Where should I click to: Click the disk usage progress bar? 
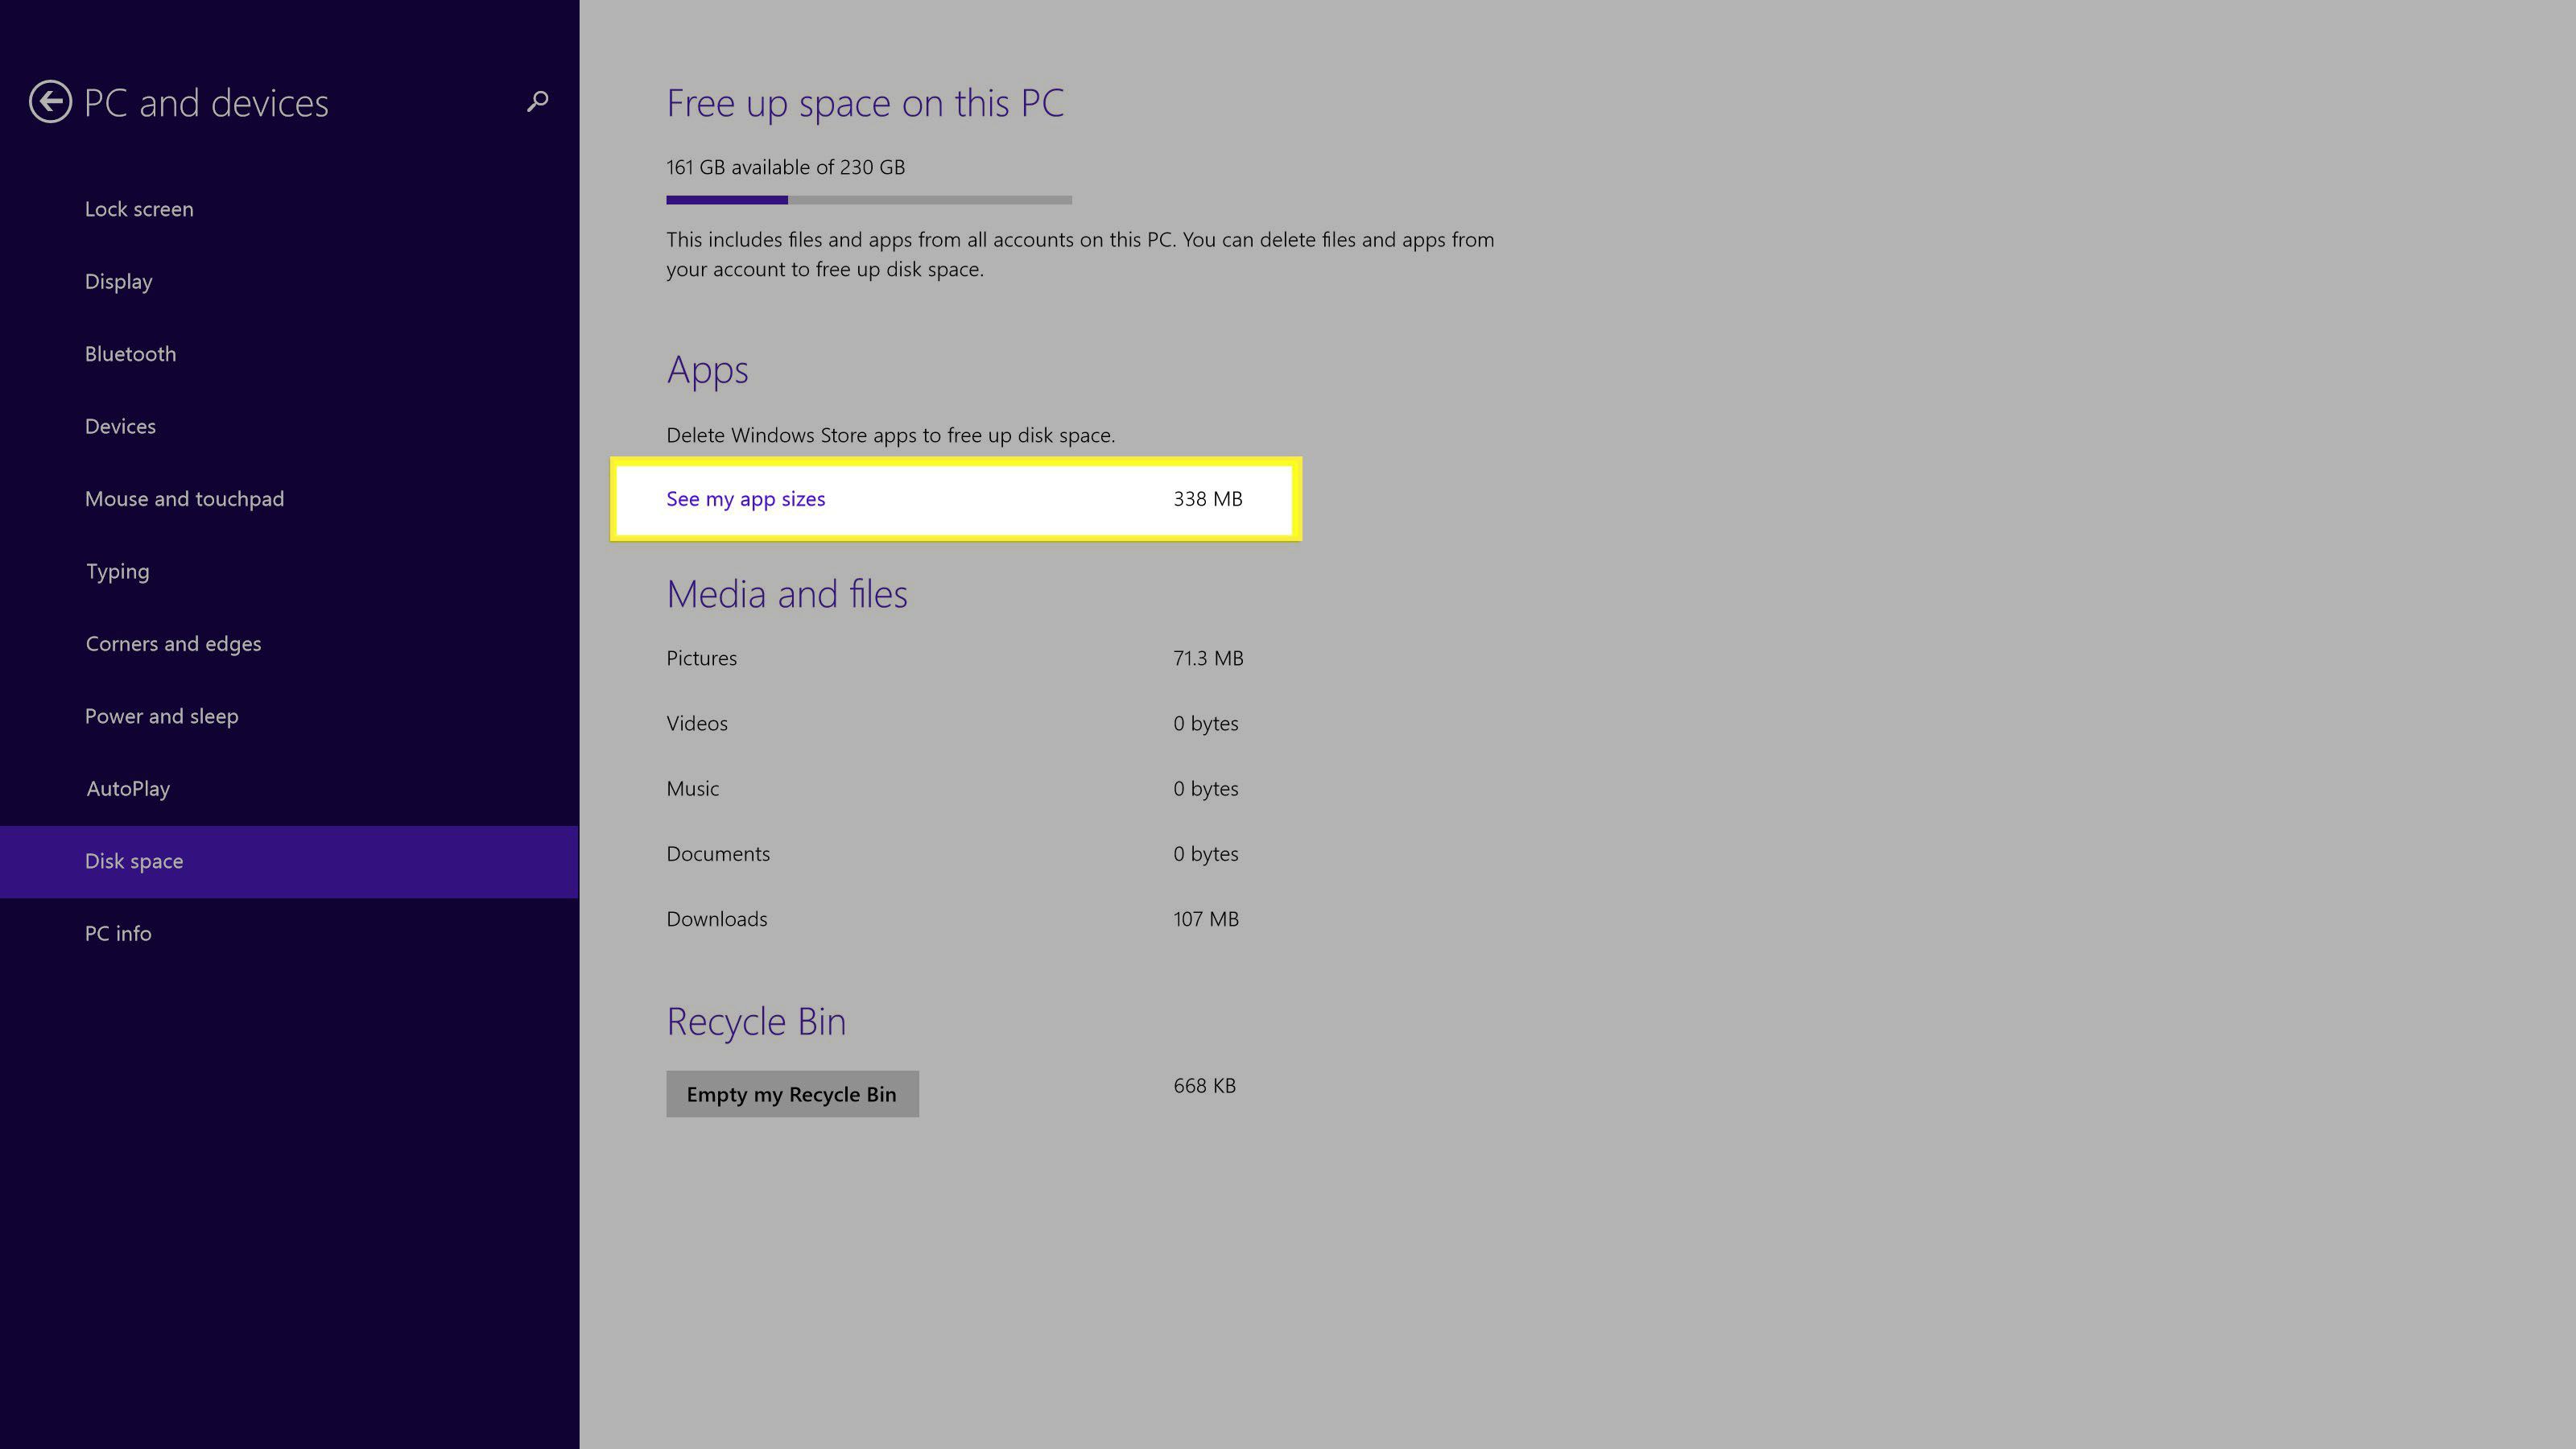pyautogui.click(x=869, y=200)
